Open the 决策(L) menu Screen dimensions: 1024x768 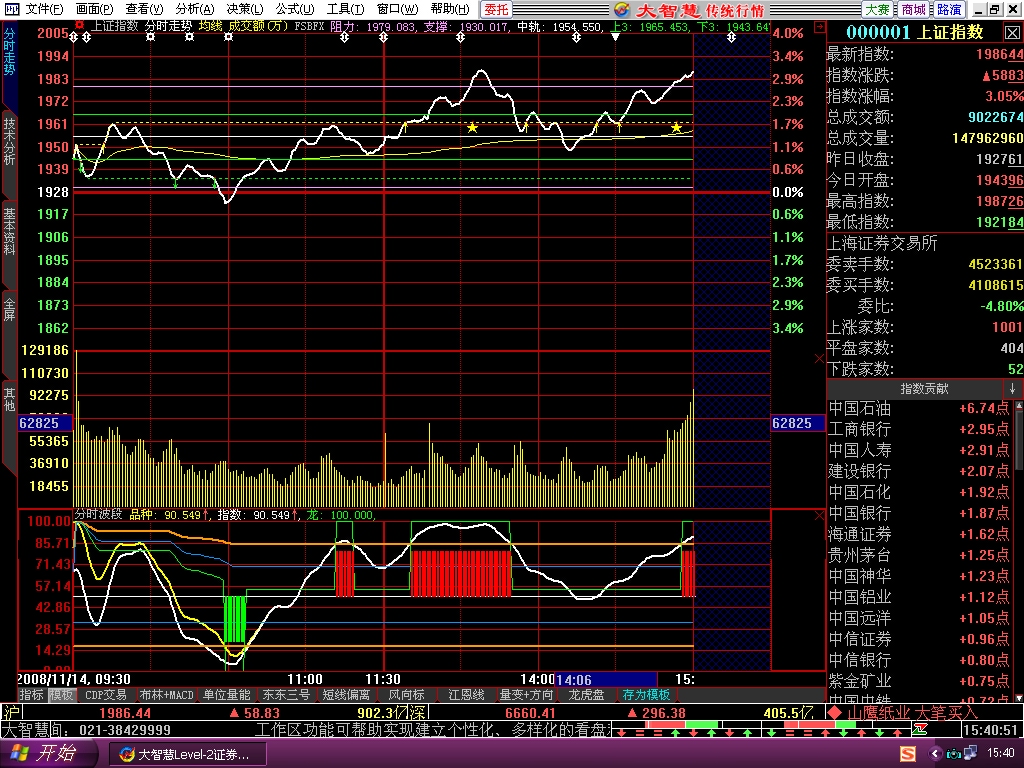tap(244, 9)
